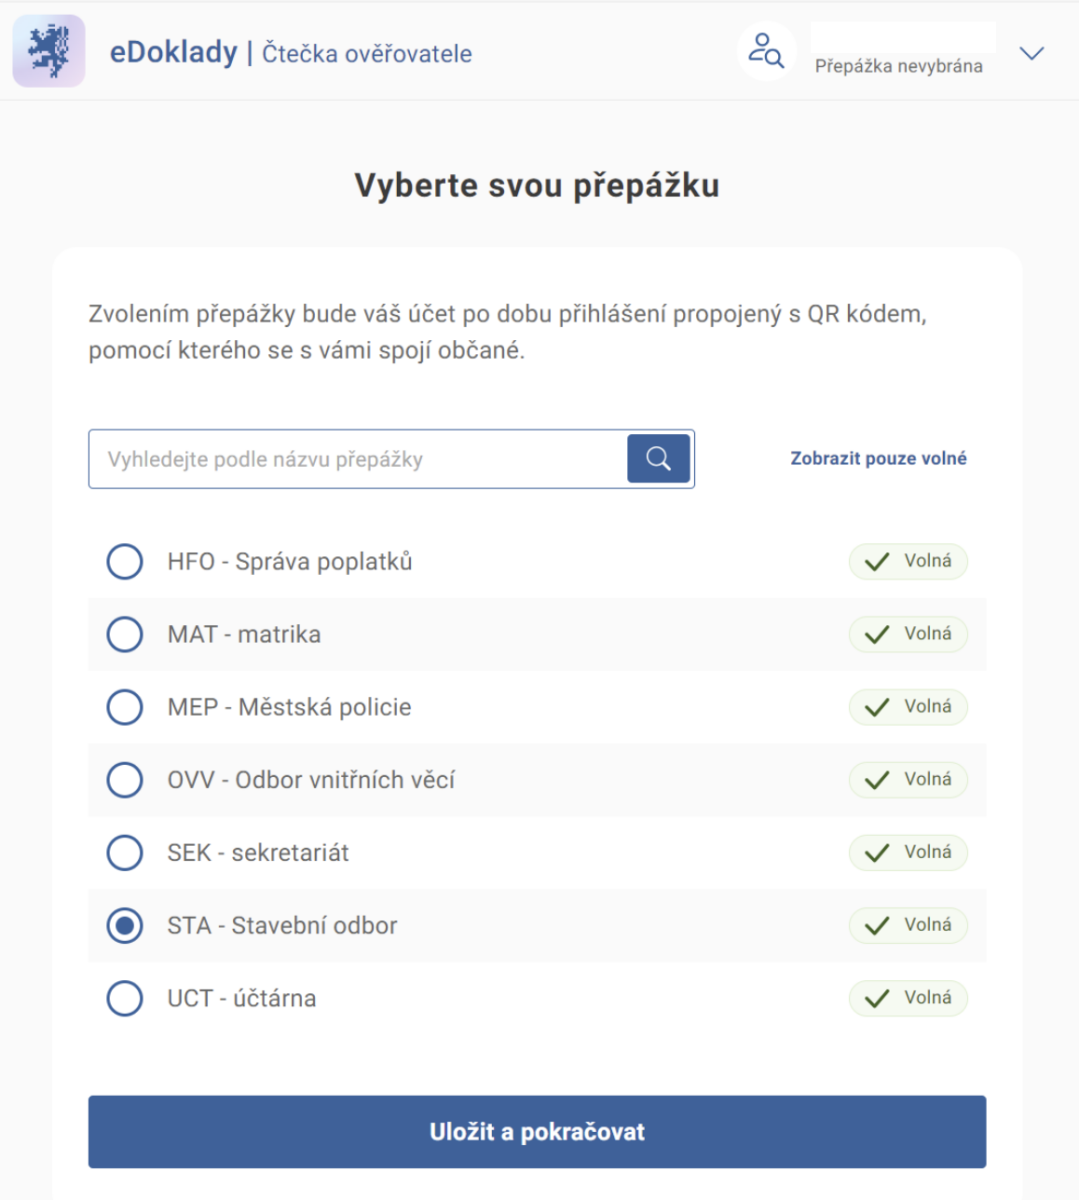Select the HFO - Správa poplatků radio
This screenshot has height=1200, width=1079.
(x=125, y=562)
